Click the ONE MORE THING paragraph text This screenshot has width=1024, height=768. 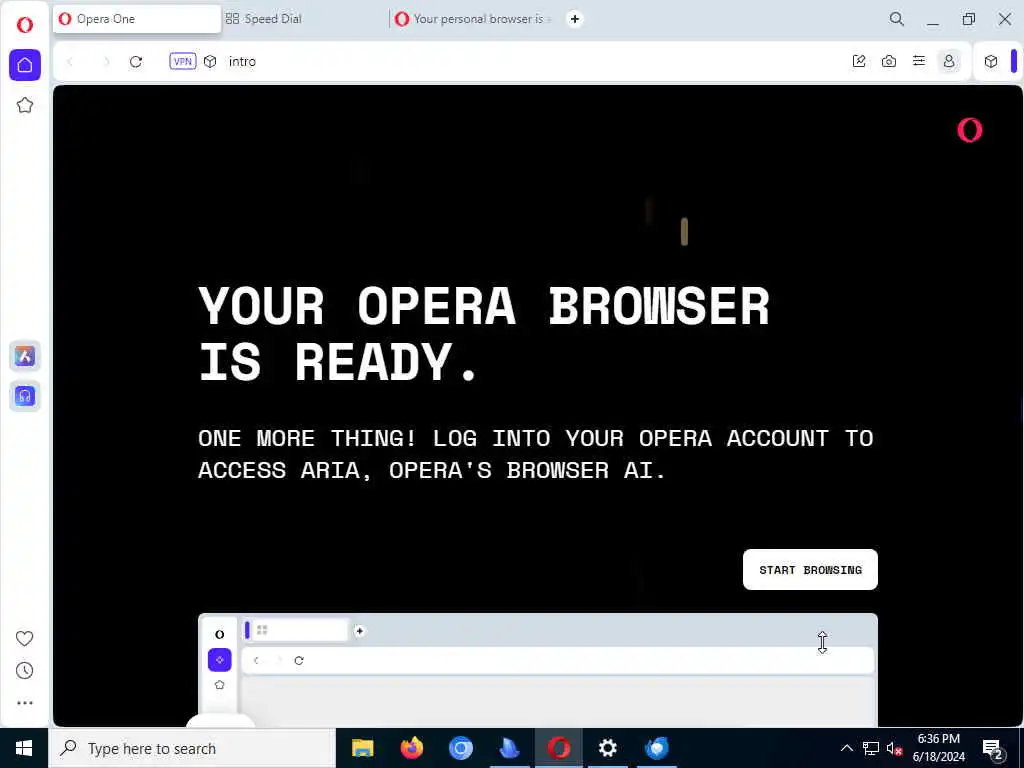click(536, 454)
